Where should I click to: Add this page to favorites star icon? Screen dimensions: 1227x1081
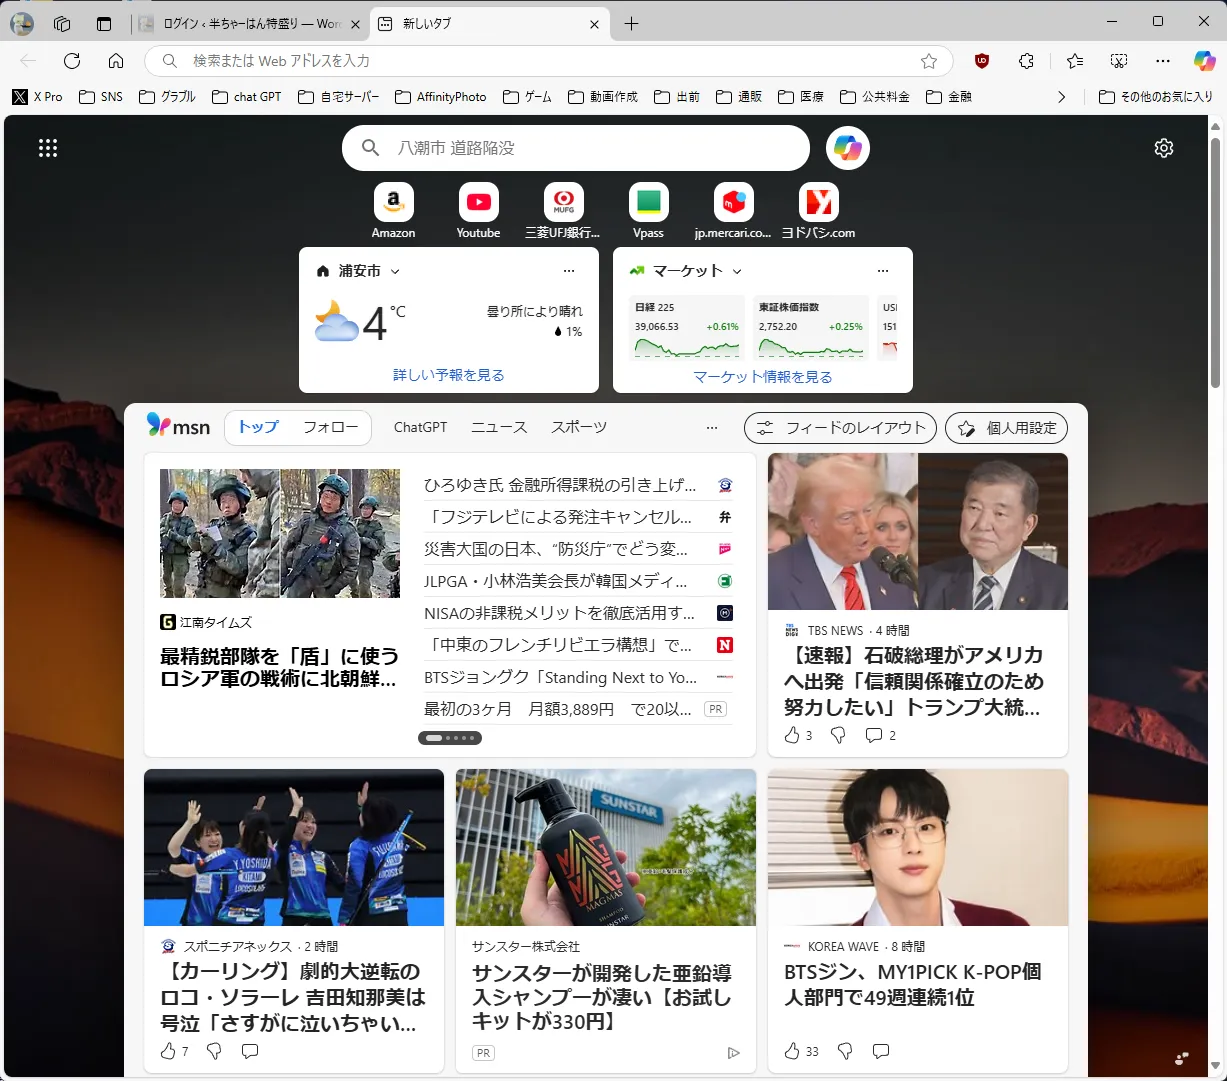click(x=929, y=61)
